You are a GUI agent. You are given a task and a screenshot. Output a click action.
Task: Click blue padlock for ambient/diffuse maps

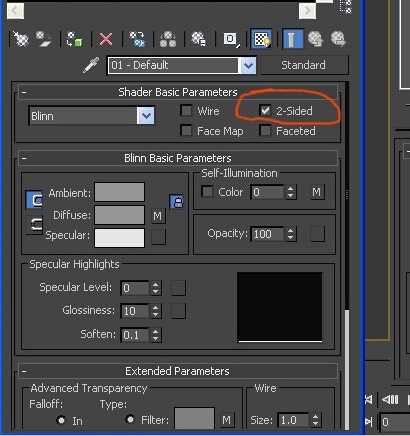[x=177, y=202]
